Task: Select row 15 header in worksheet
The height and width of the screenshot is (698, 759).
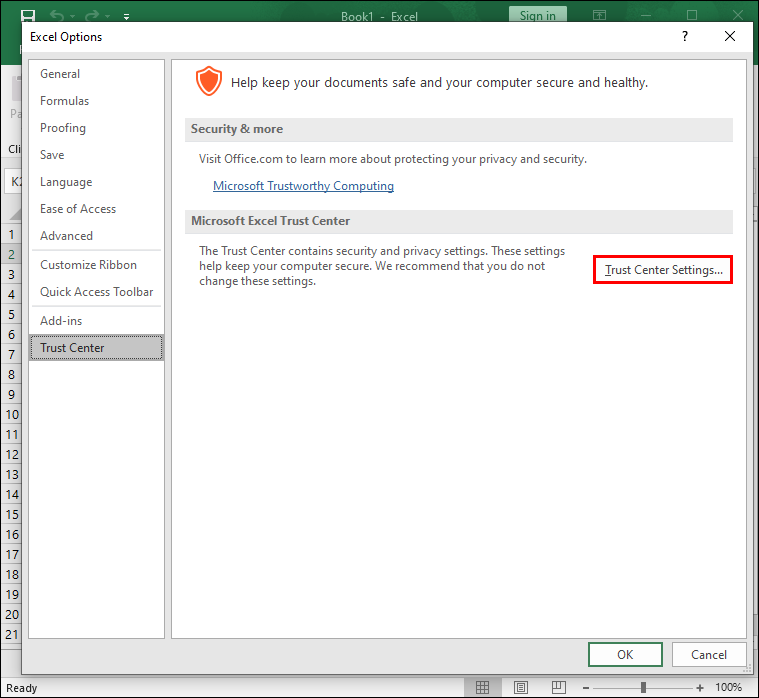Action: click(x=12, y=515)
